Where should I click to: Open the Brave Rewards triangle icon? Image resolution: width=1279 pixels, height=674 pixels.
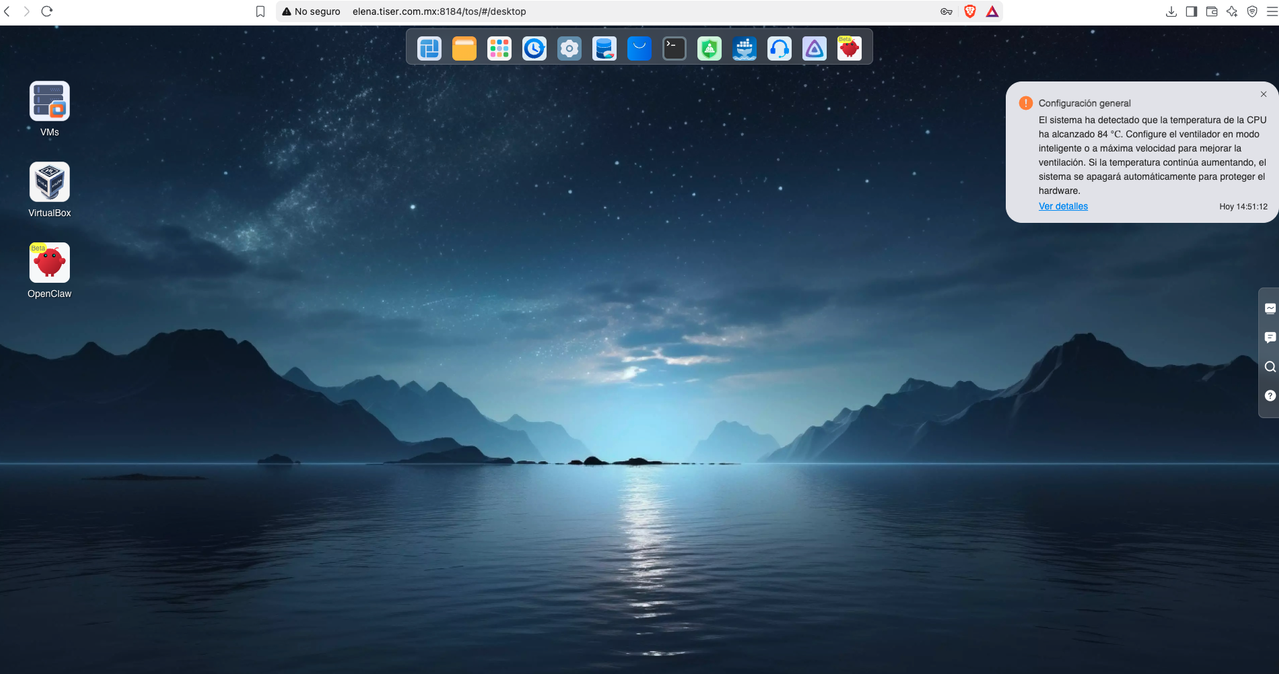click(x=992, y=12)
